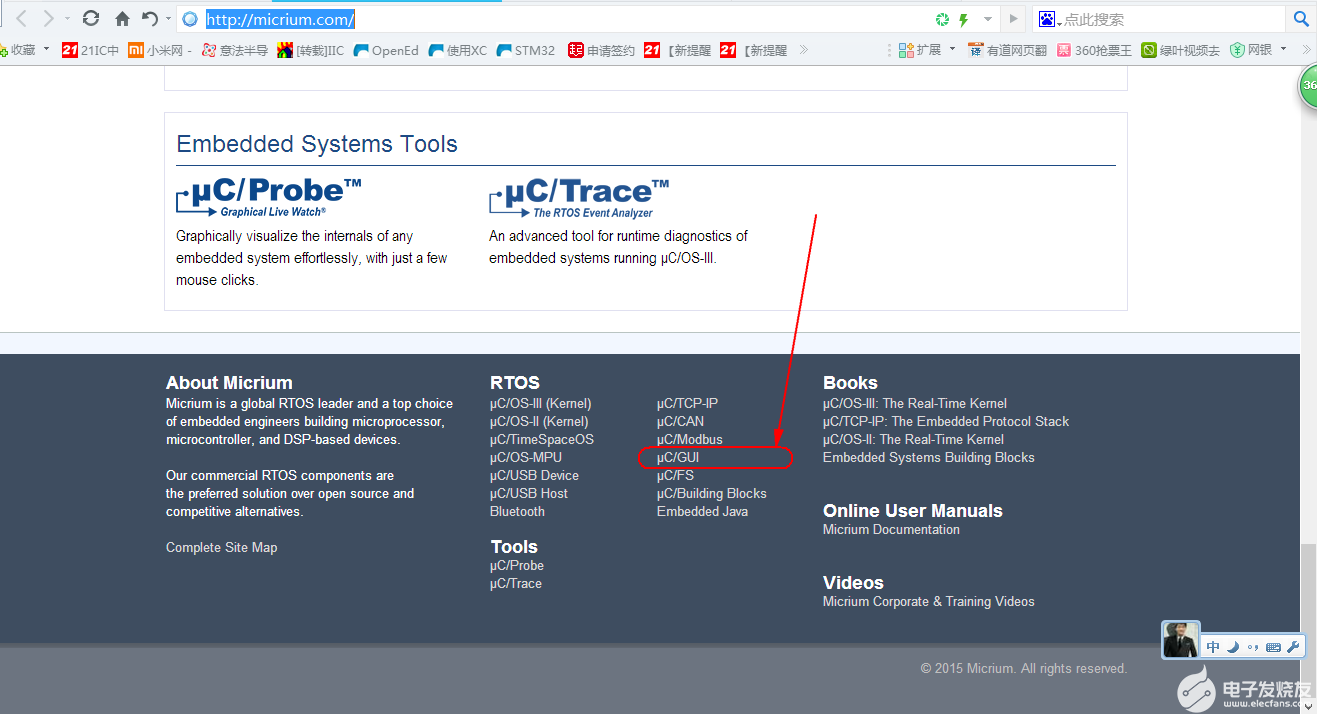
Task: Open the µC/TCP-IP footer link
Action: click(687, 404)
